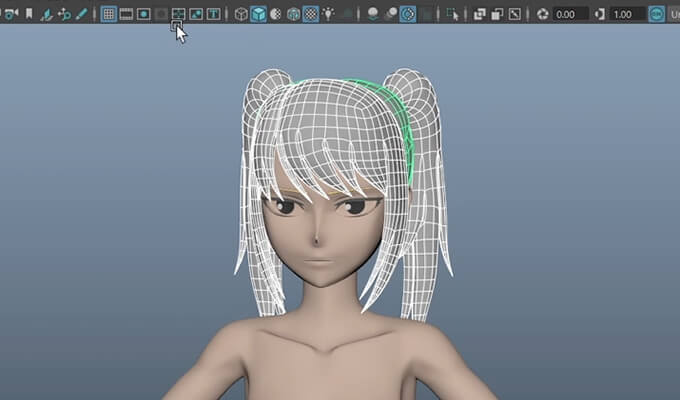Switch viewport to wireframe shading

241,14
